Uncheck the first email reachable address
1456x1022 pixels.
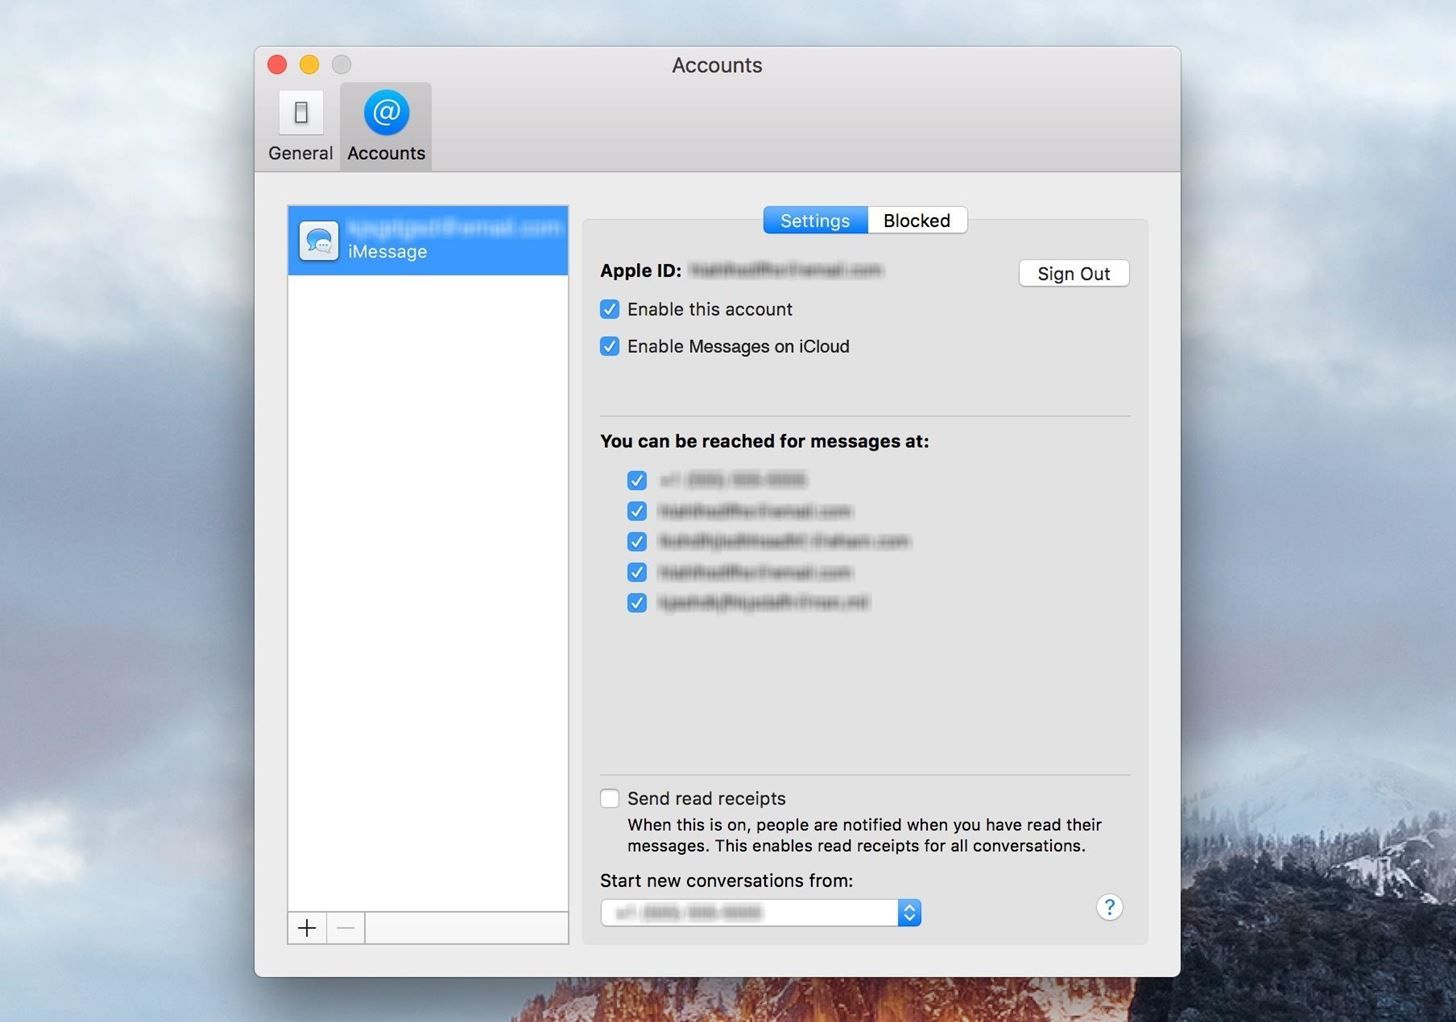[637, 511]
